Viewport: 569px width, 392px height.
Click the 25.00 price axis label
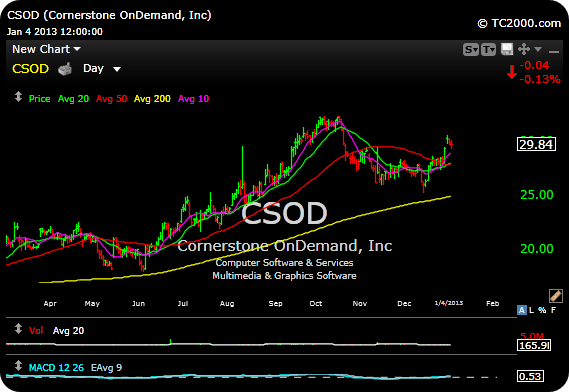(537, 195)
